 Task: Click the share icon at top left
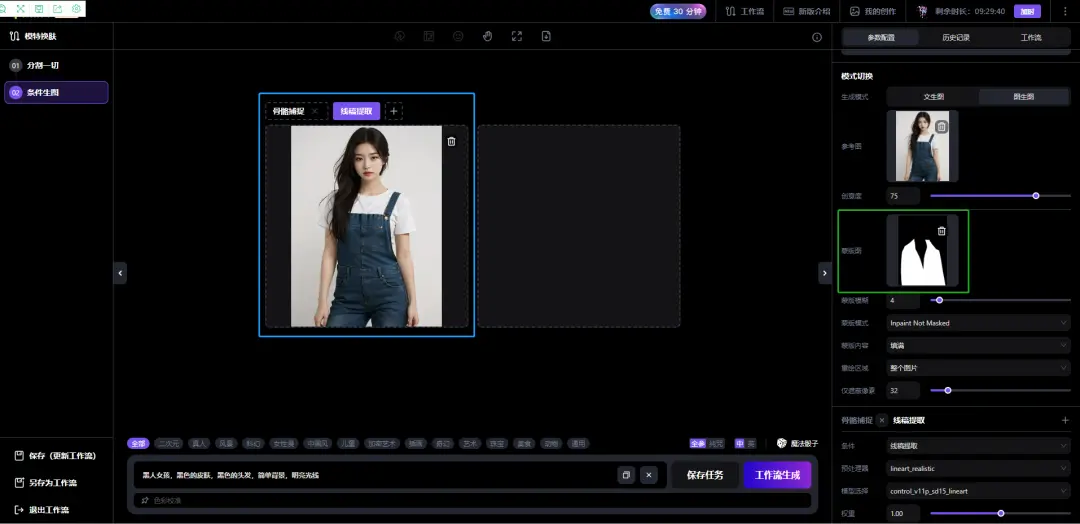pyautogui.click(x=57, y=9)
